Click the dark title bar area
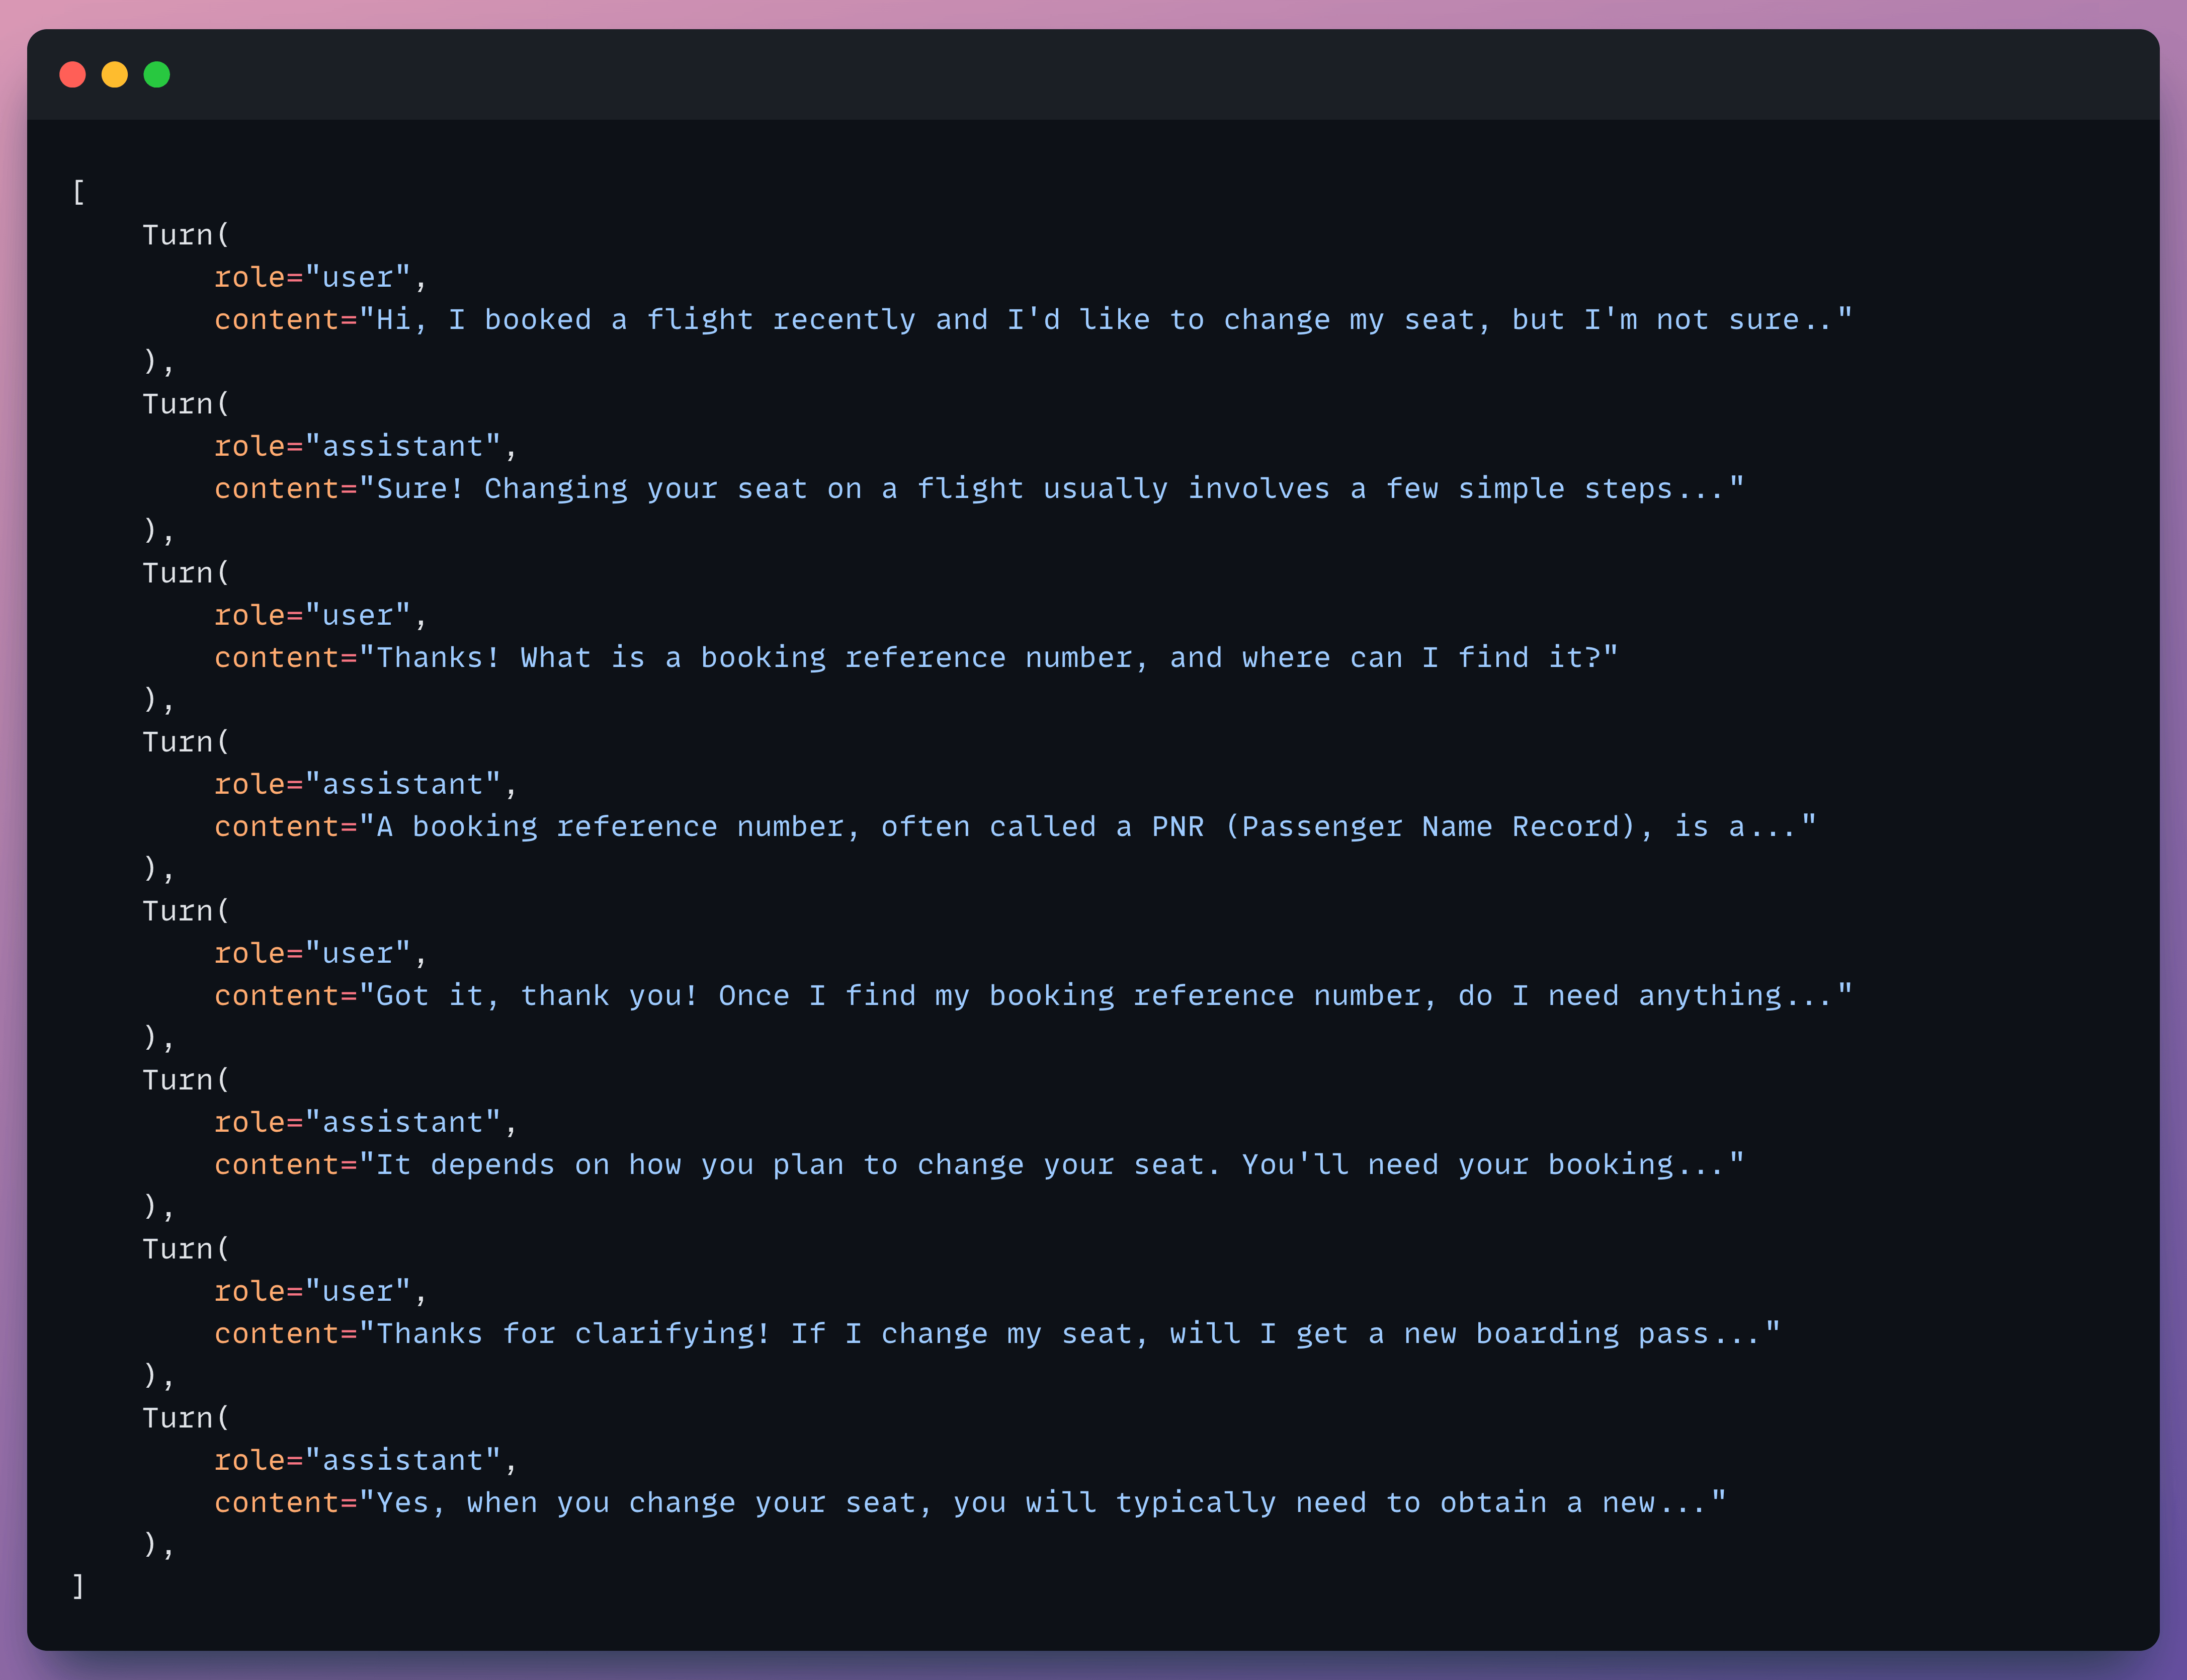The width and height of the screenshot is (2187, 1680). (1100, 75)
